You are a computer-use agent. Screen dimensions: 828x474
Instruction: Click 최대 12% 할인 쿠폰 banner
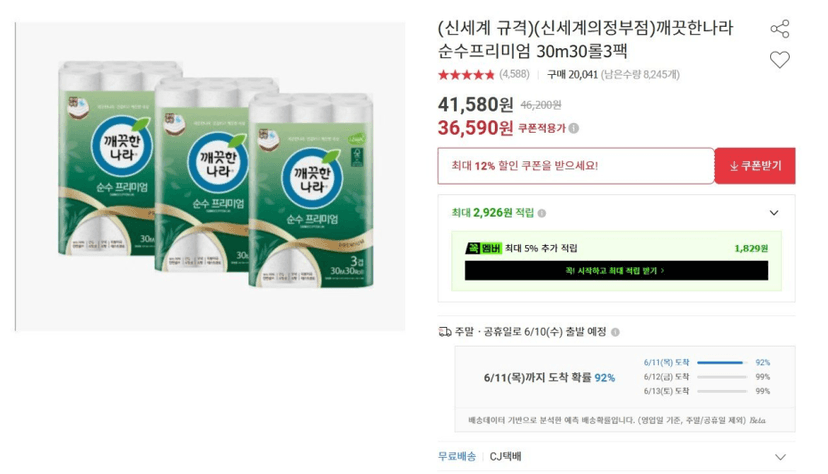click(576, 166)
